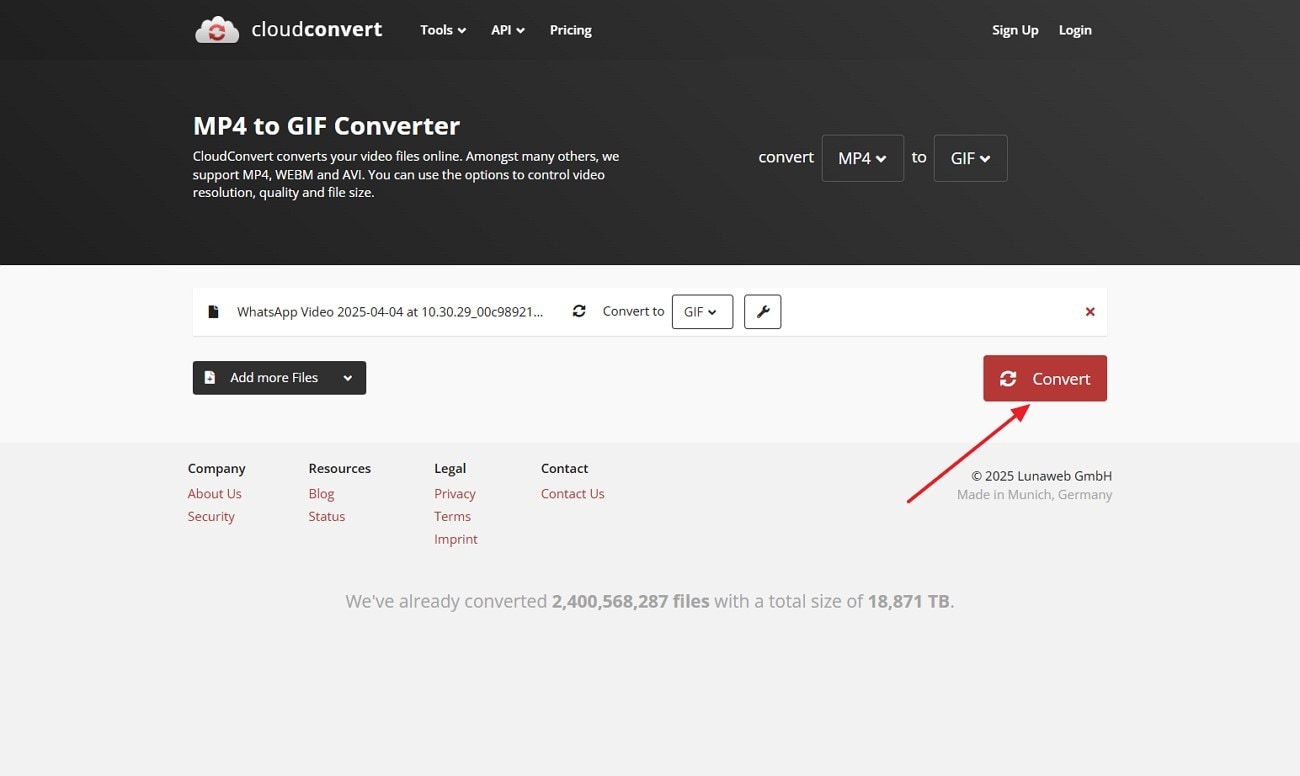Remove the WhatsApp Video file with the red X
The image size is (1300, 776).
click(1090, 312)
